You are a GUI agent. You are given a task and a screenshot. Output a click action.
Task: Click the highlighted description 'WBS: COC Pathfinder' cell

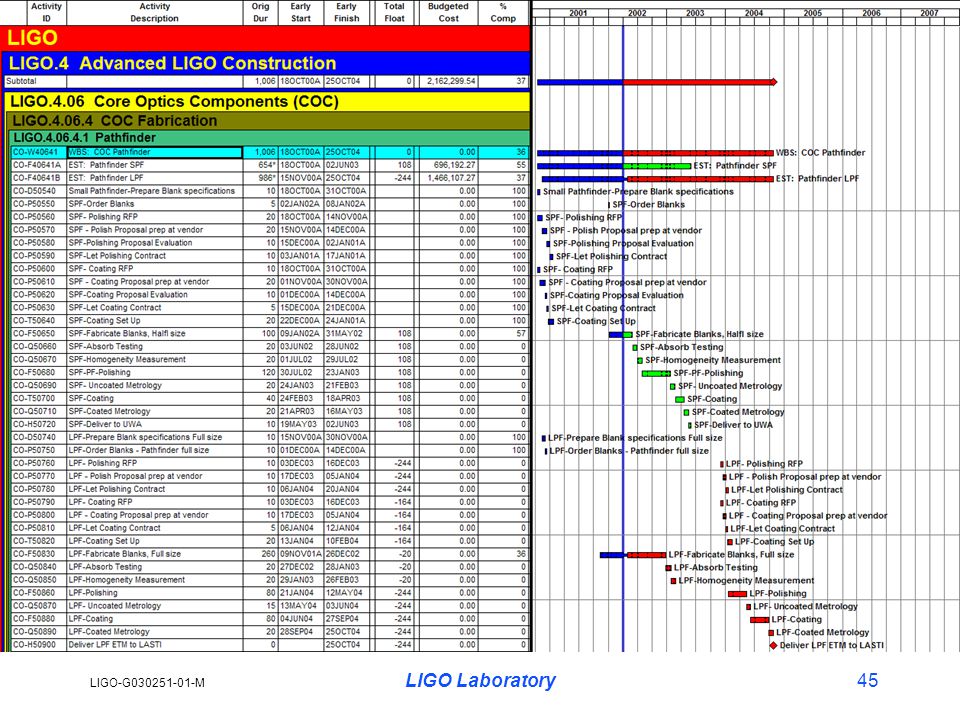tap(154, 152)
